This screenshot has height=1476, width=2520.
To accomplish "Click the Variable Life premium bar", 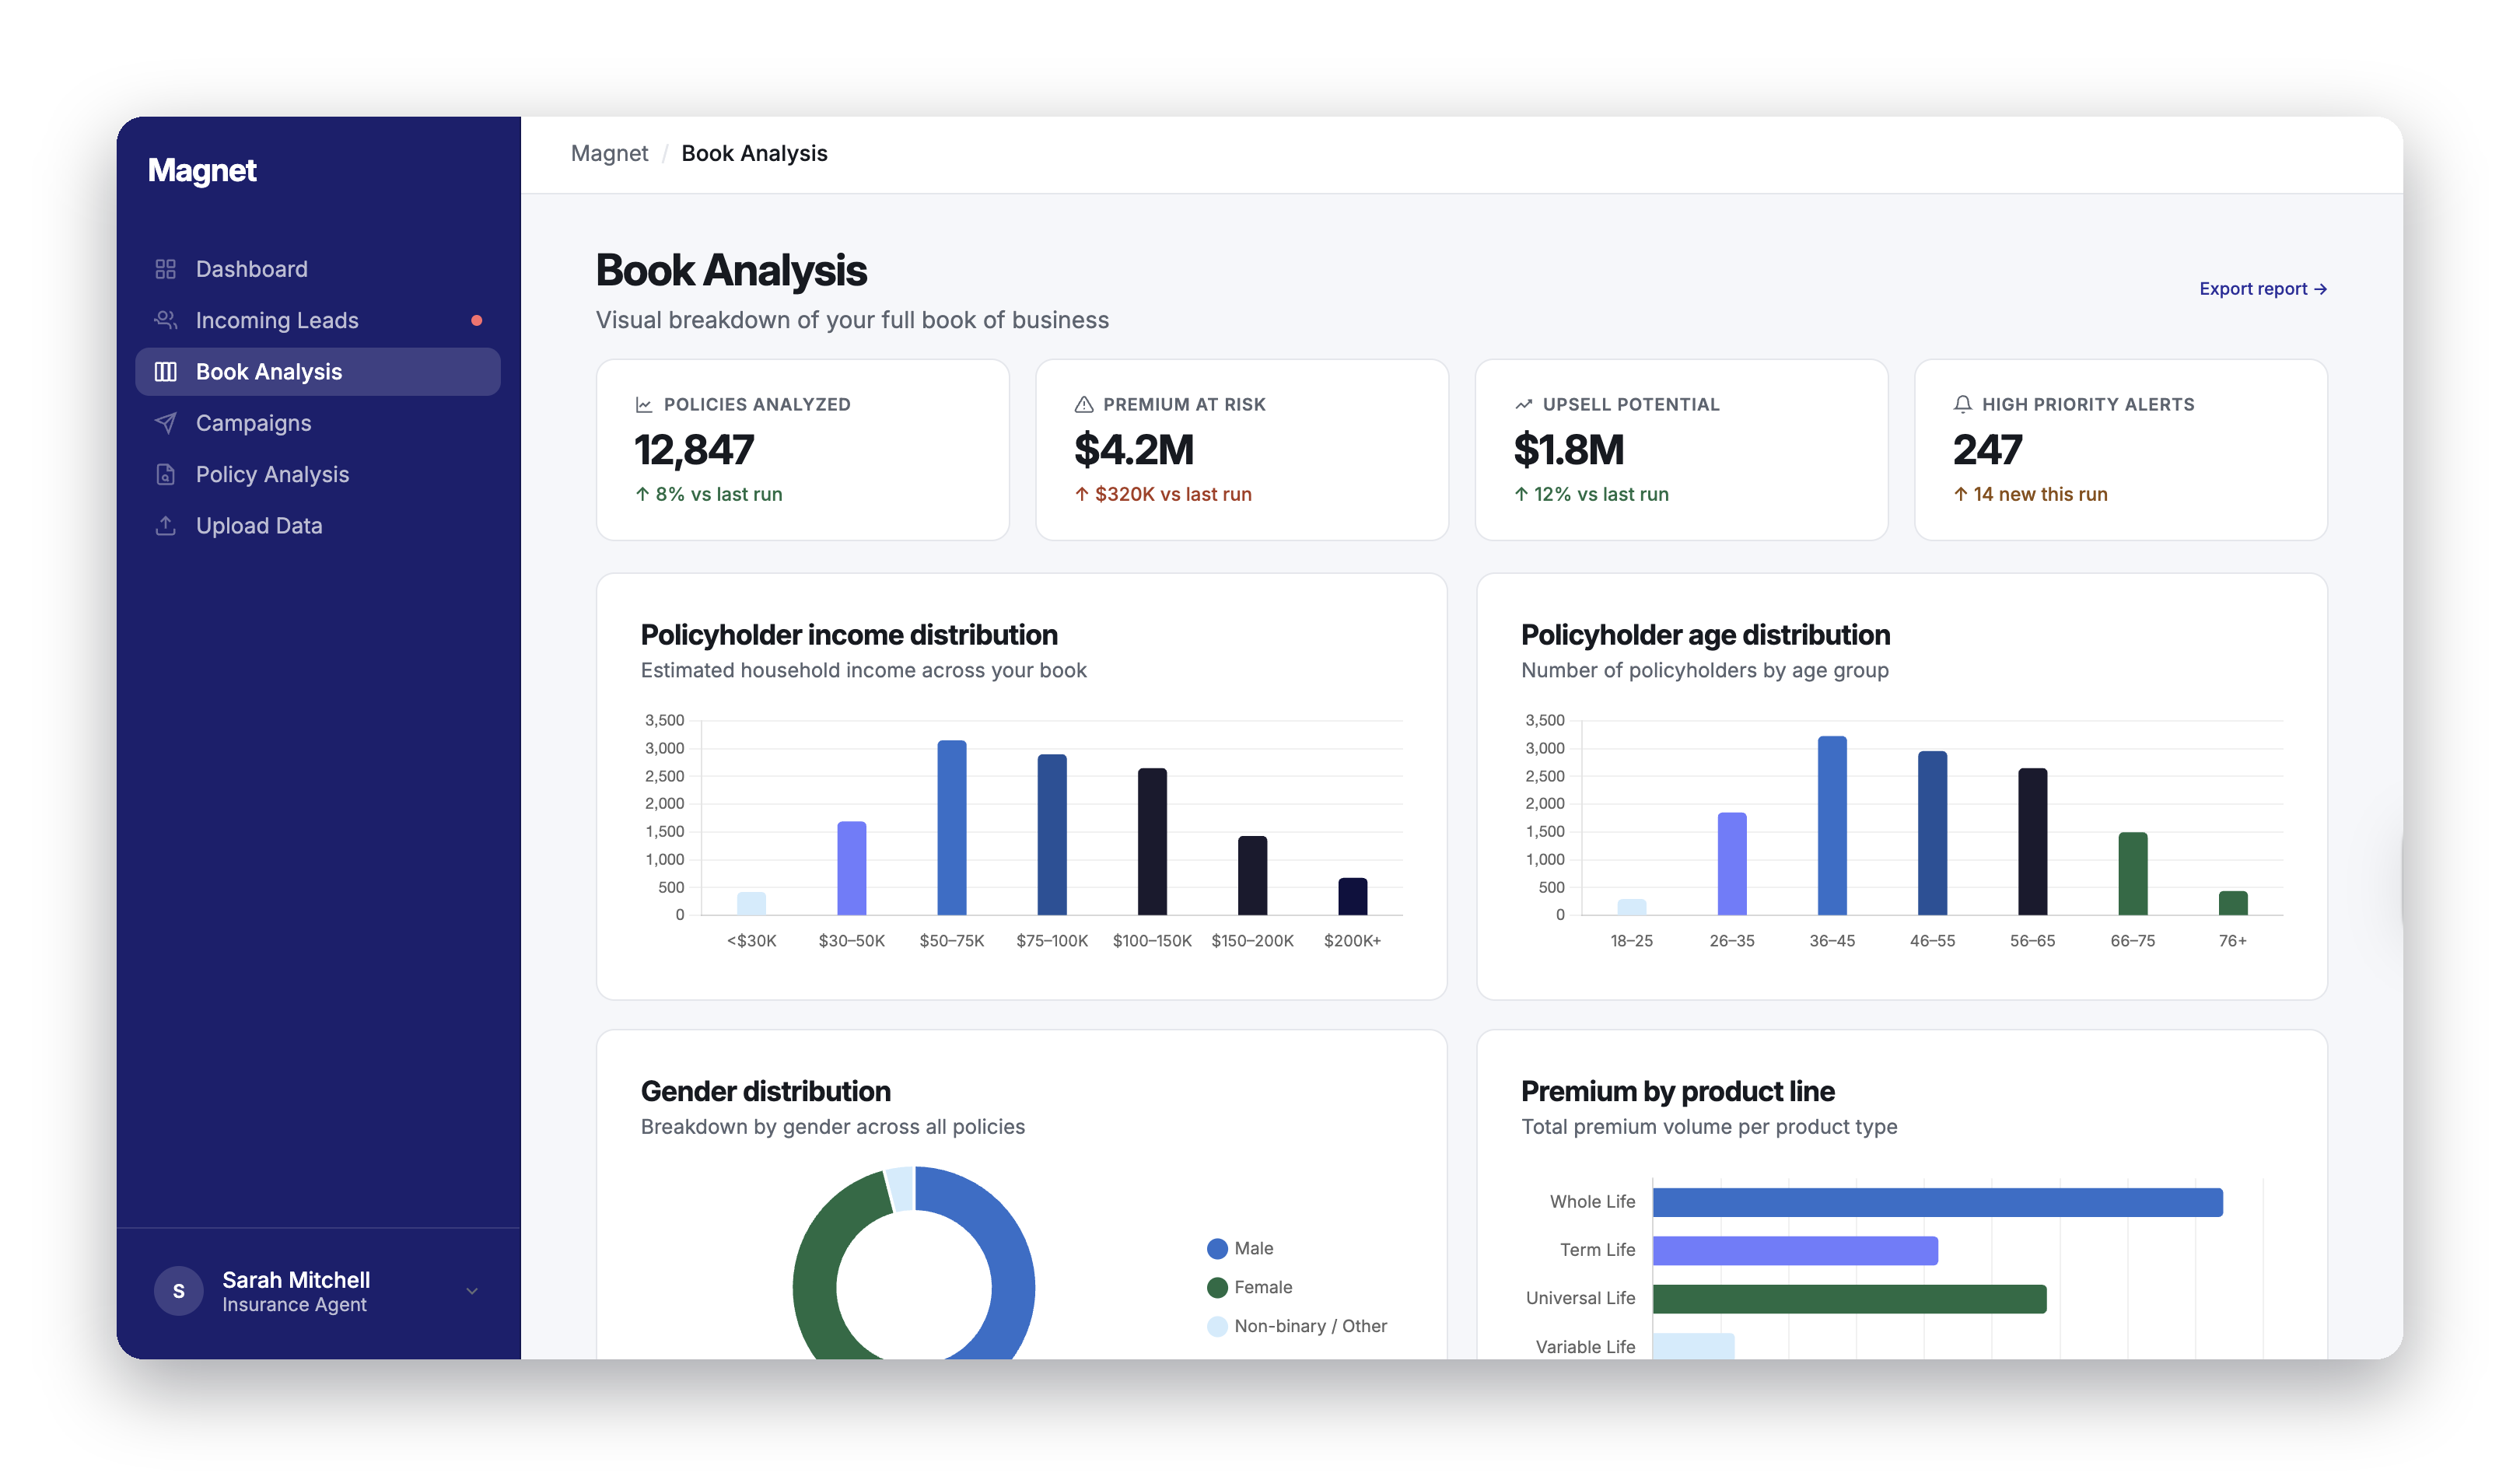I will coord(1694,1346).
